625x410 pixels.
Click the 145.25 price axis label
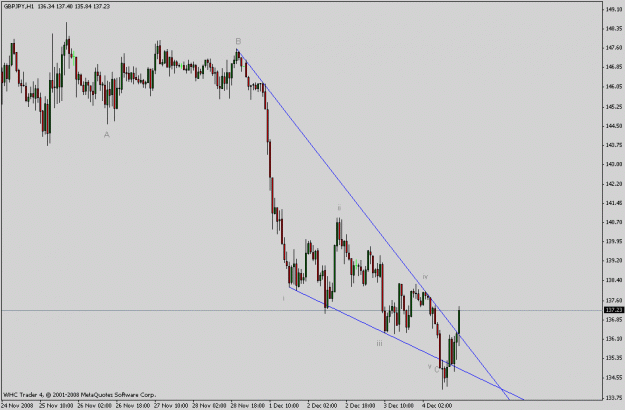(x=614, y=106)
